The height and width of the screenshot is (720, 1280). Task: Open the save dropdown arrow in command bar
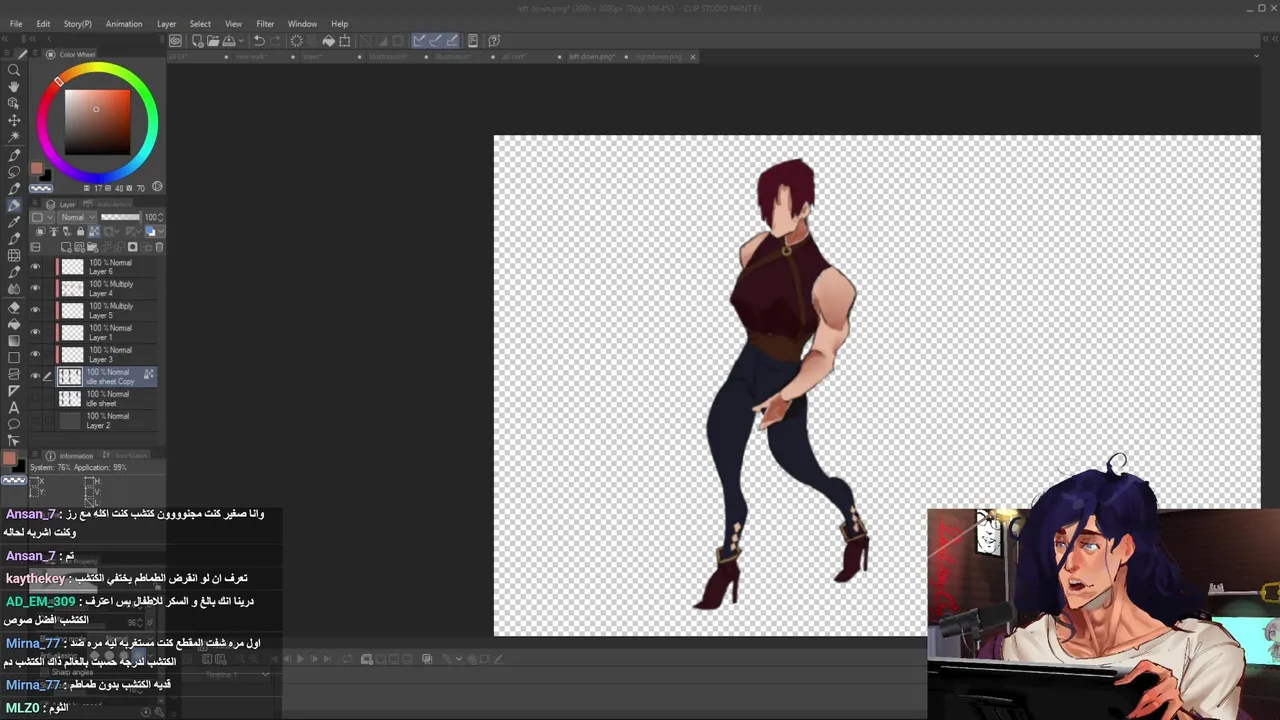coord(241,41)
